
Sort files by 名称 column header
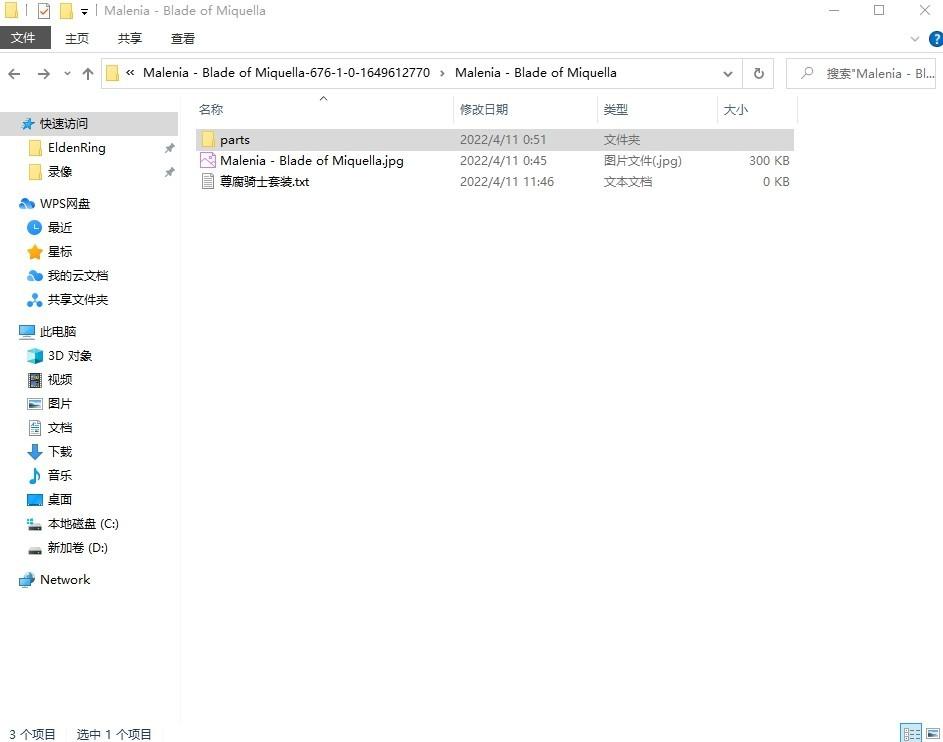(211, 110)
